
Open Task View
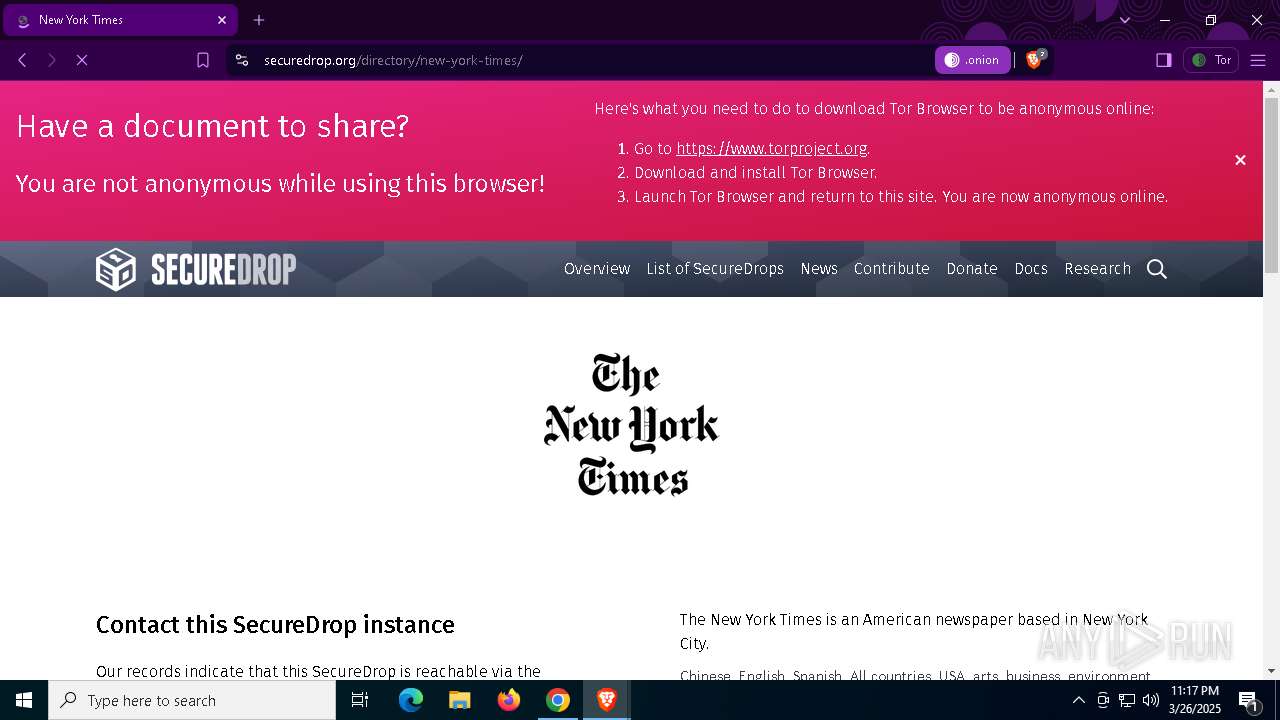coord(360,700)
